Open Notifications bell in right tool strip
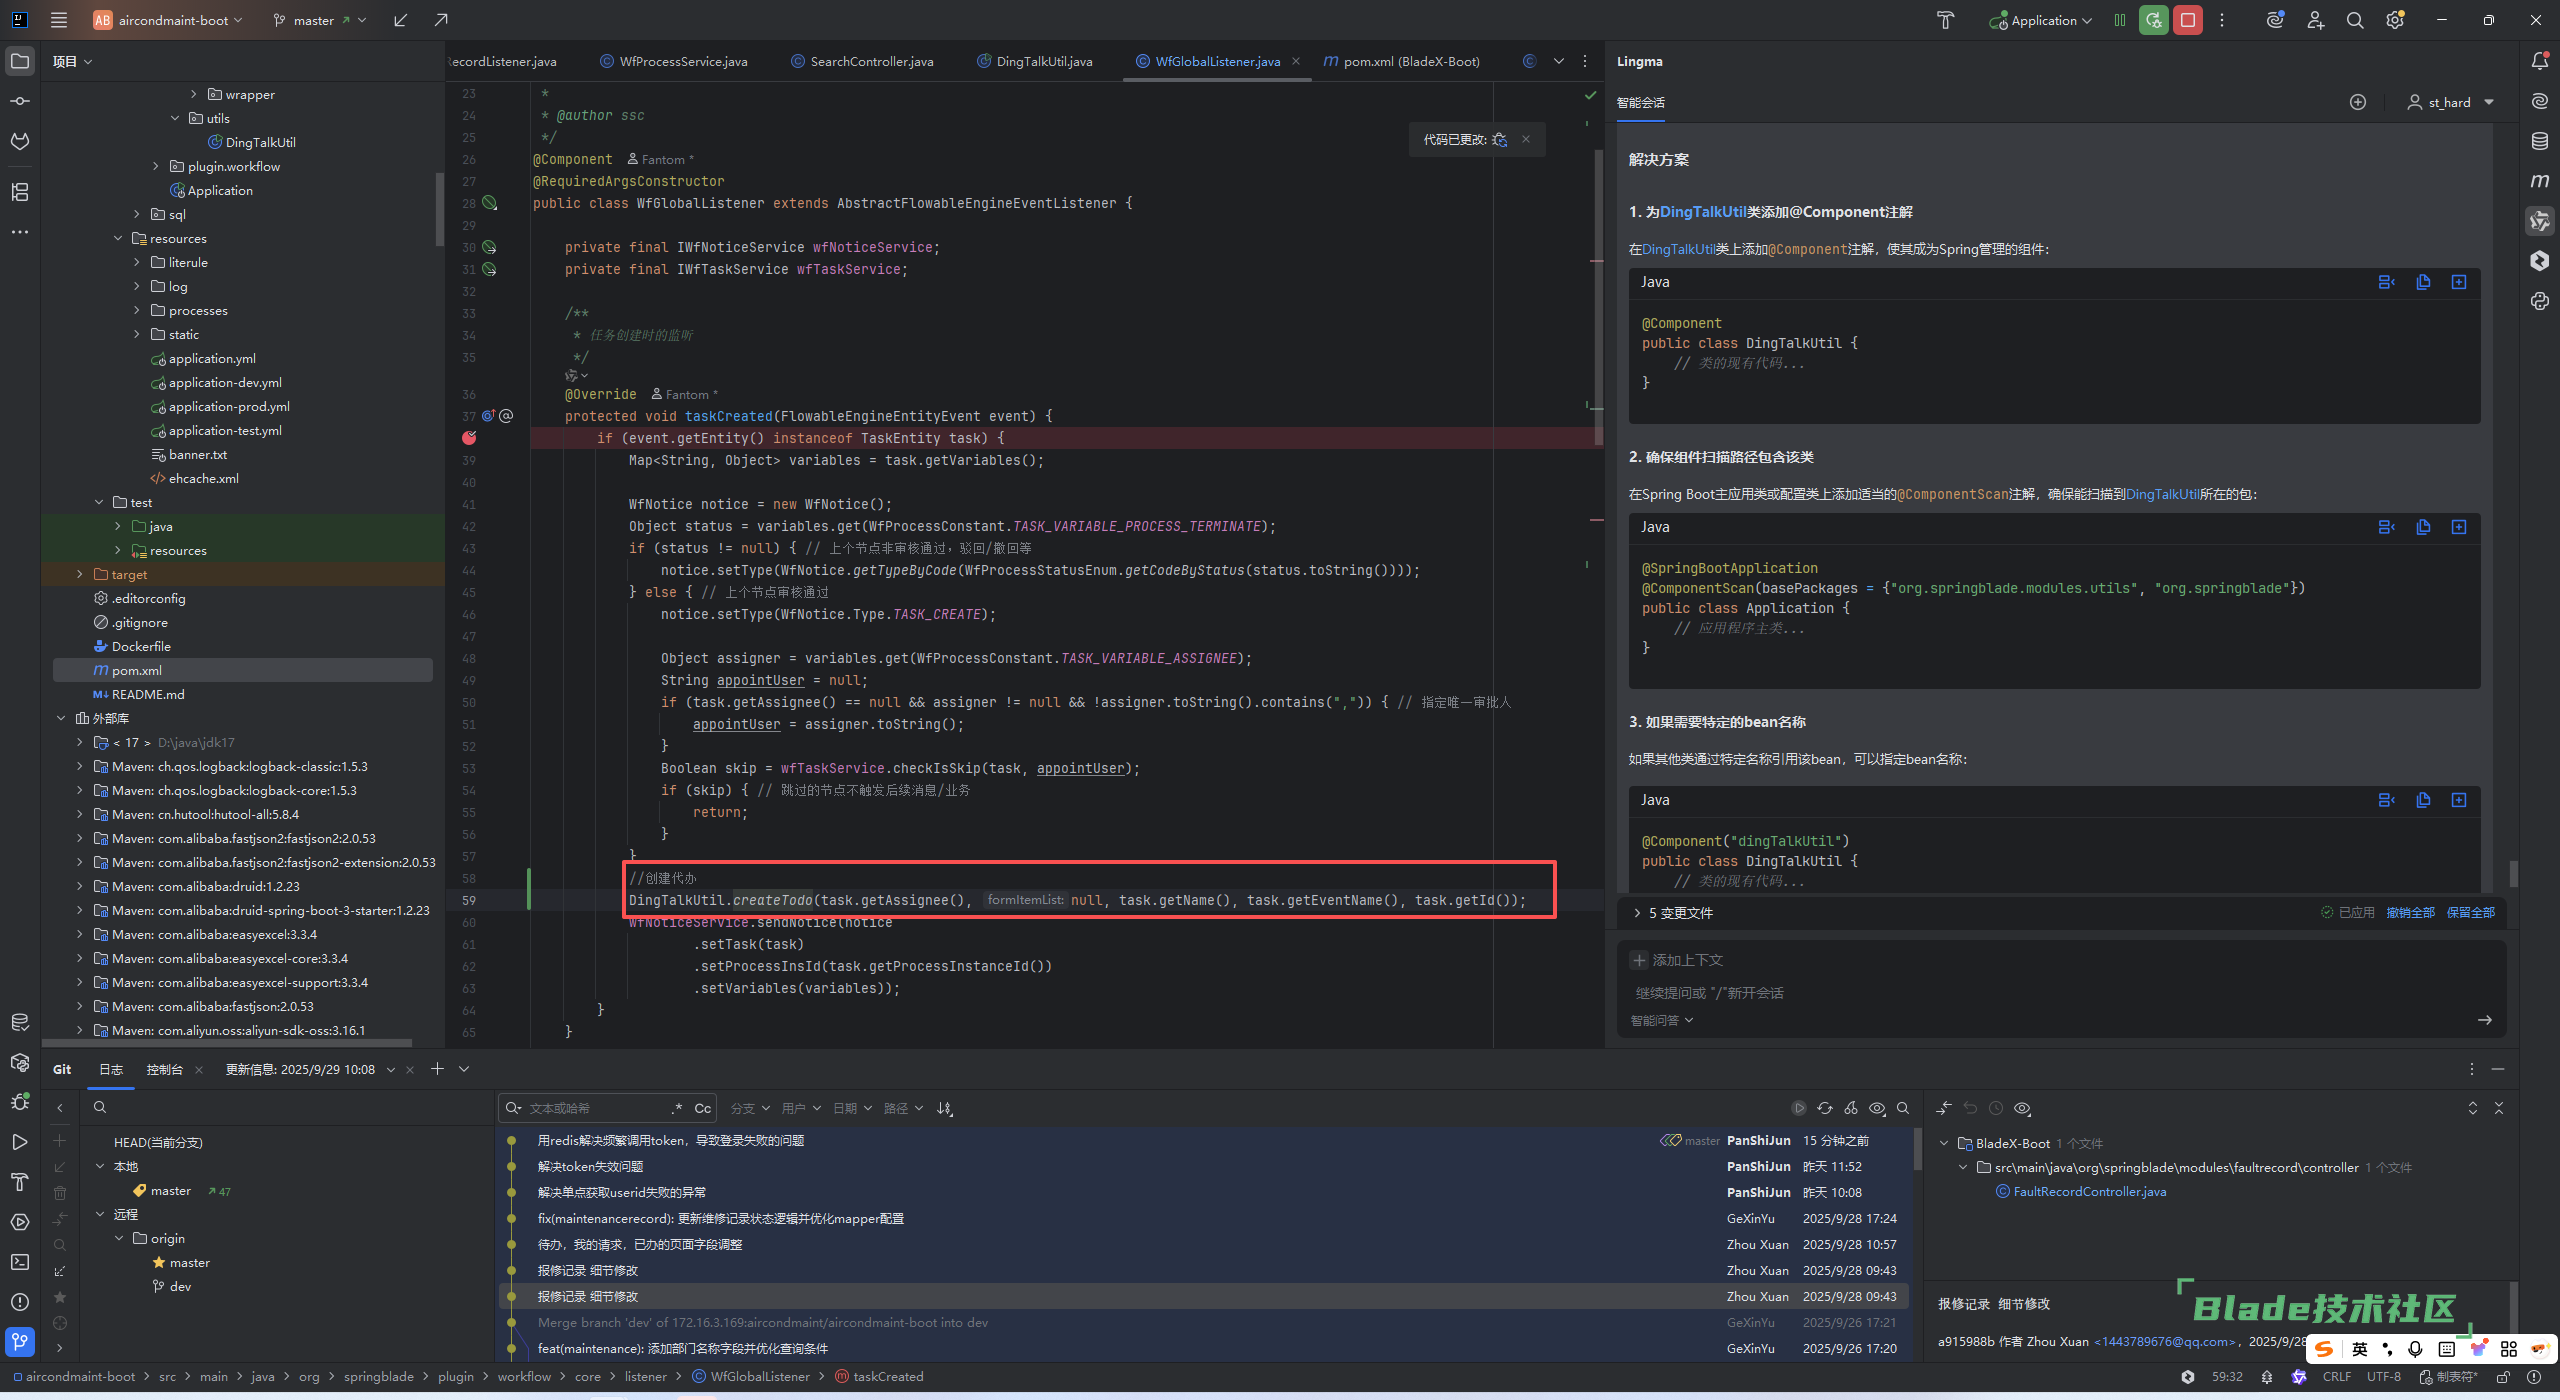This screenshot has width=2560, height=1400. click(x=2539, y=61)
